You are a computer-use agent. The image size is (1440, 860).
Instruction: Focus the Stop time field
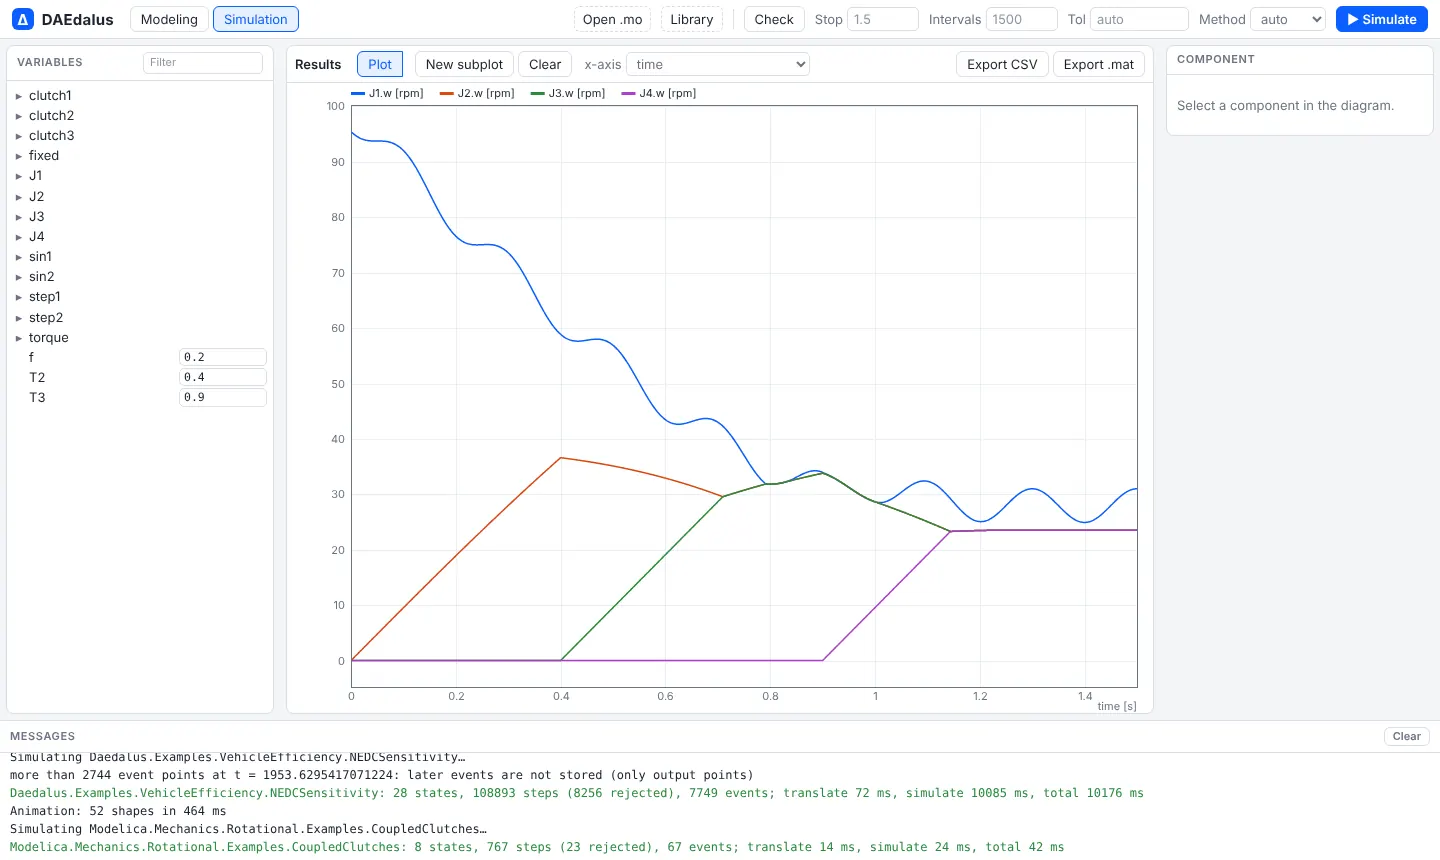pos(882,19)
